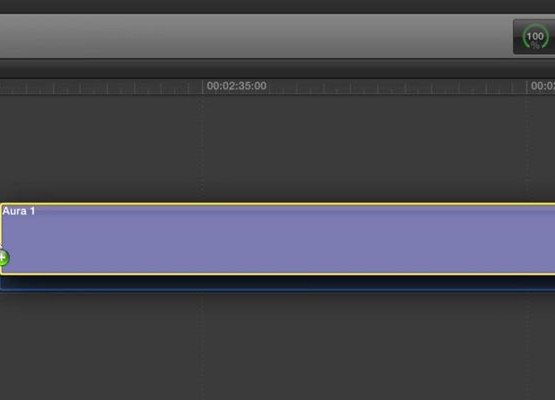Image resolution: width=555 pixels, height=400 pixels.
Task: Jump to the 00:02:35:00 ruler timecode
Action: click(236, 86)
